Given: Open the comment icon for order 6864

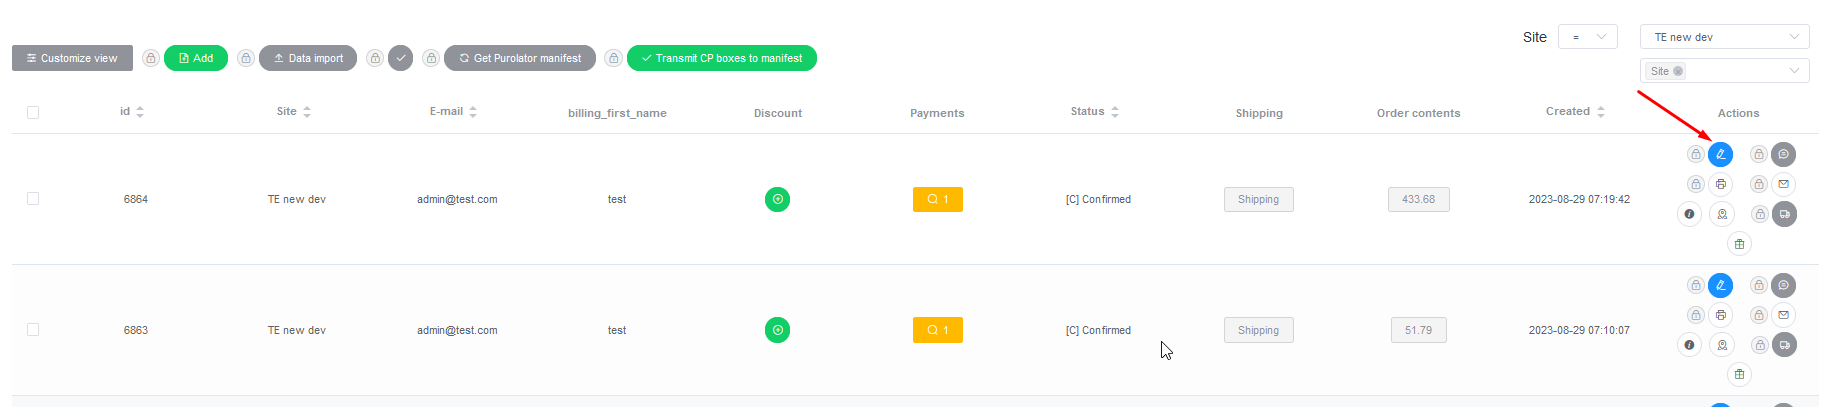Looking at the screenshot, I should pyautogui.click(x=1783, y=154).
